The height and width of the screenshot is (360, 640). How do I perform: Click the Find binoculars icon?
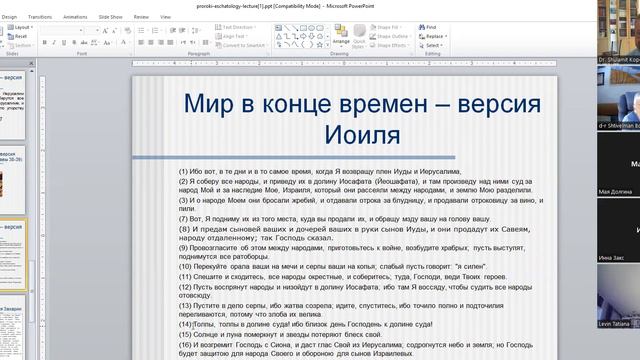pos(422,27)
